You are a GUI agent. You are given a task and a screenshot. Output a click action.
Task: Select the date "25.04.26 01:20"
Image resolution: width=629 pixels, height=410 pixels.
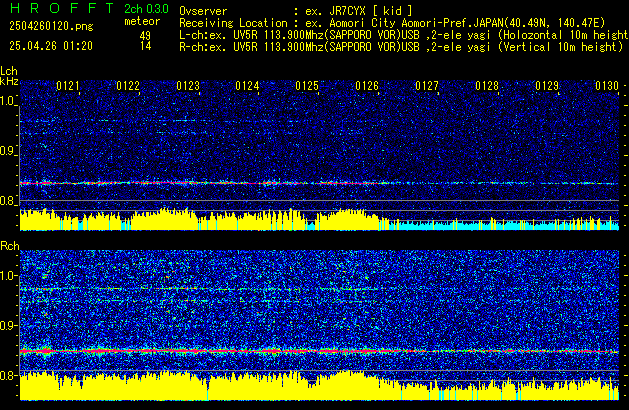click(51, 46)
